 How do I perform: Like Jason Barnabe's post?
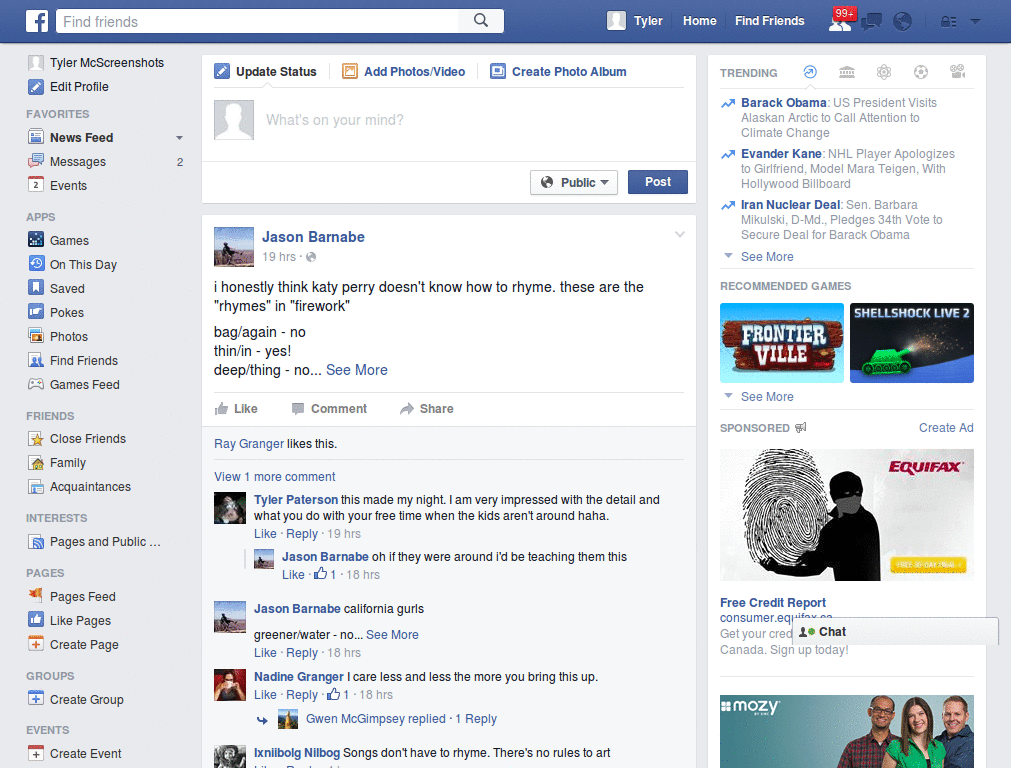coord(236,409)
